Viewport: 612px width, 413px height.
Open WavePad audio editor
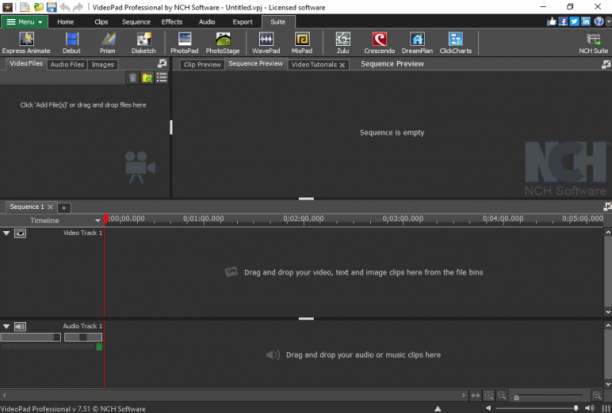click(x=266, y=43)
